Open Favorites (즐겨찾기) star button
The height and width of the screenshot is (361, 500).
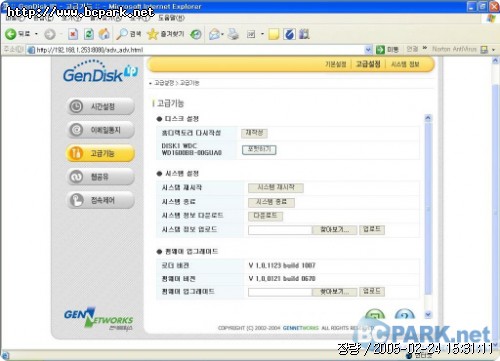pyautogui.click(x=166, y=34)
